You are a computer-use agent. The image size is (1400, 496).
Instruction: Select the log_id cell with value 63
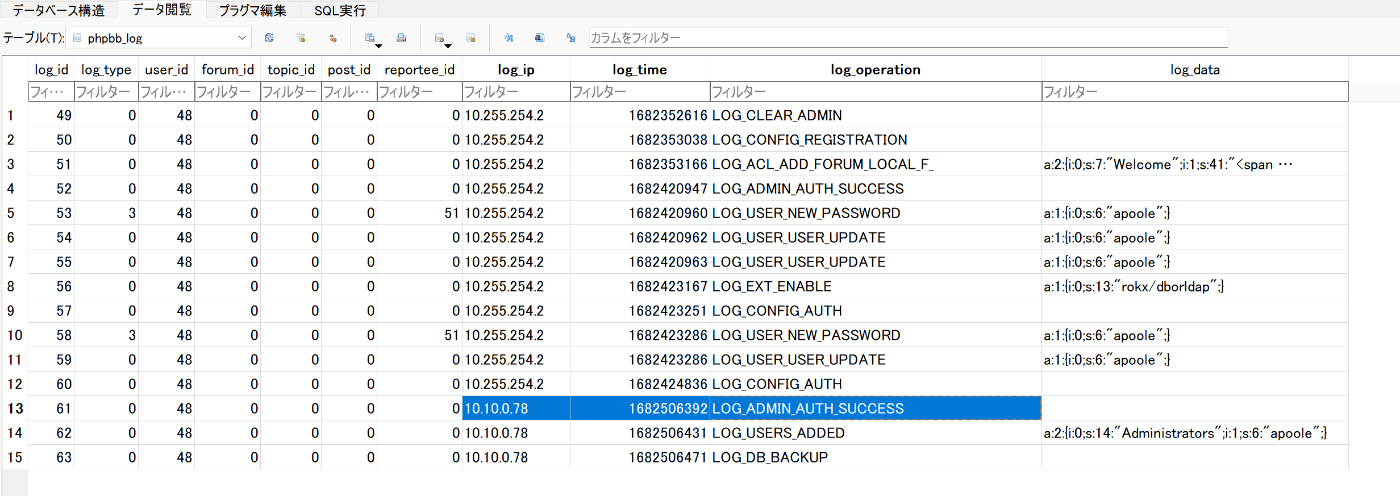click(x=51, y=457)
